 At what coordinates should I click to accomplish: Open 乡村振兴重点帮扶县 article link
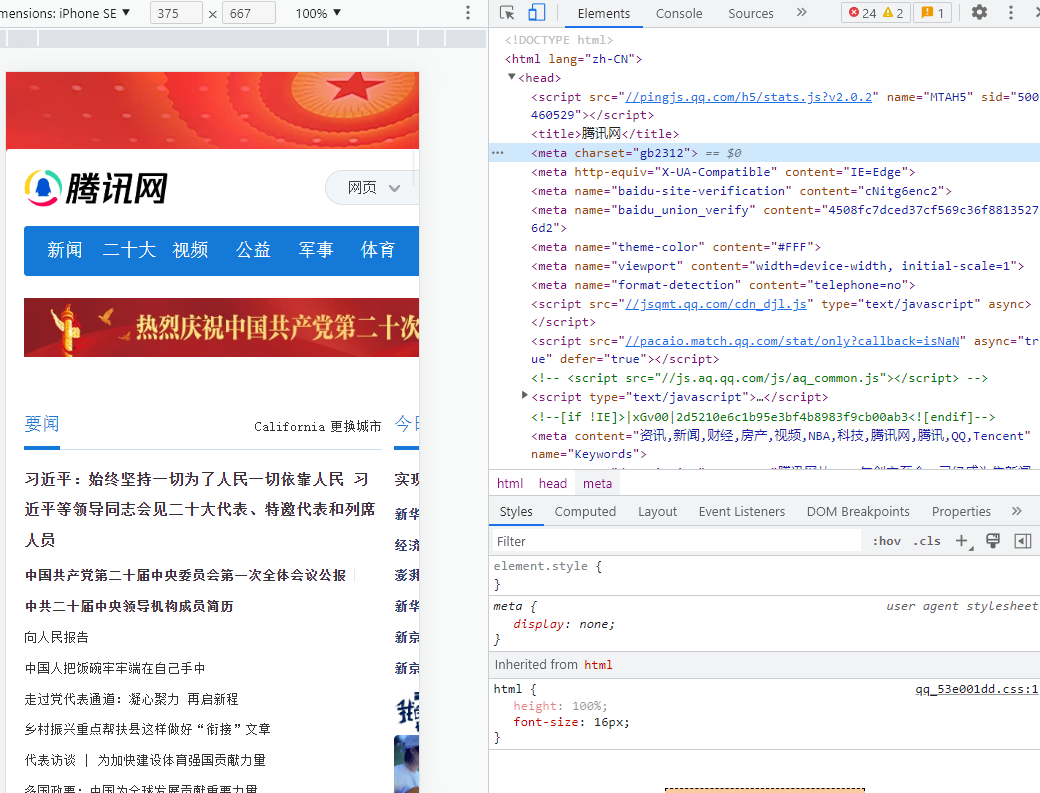[x=147, y=729]
